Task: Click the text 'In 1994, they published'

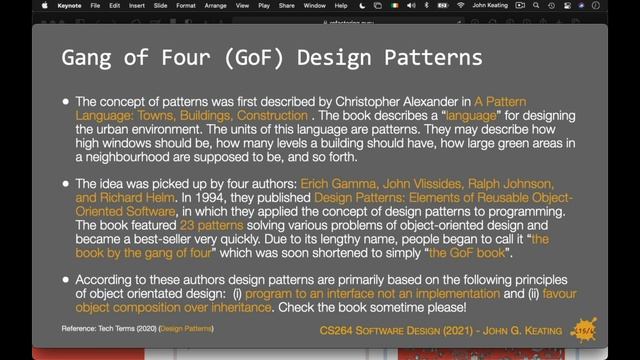Action: 246,198
